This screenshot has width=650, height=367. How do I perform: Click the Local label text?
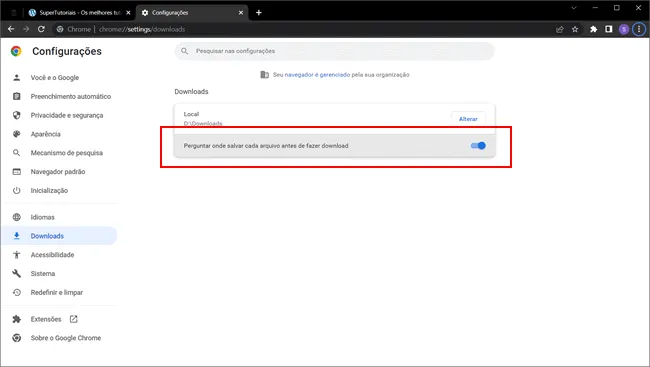(x=191, y=114)
